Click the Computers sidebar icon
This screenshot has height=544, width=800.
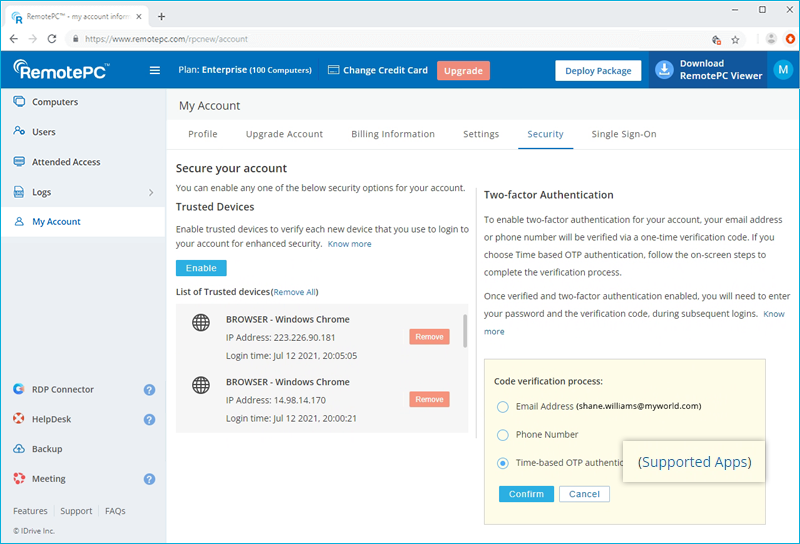click(x=19, y=101)
